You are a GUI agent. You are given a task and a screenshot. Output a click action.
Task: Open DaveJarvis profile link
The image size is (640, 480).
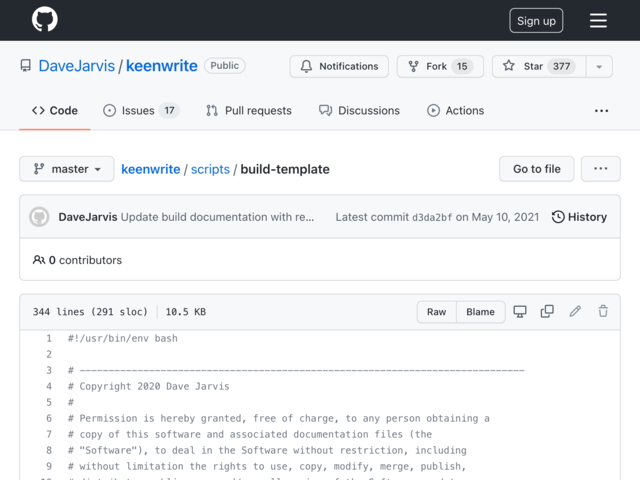77,66
